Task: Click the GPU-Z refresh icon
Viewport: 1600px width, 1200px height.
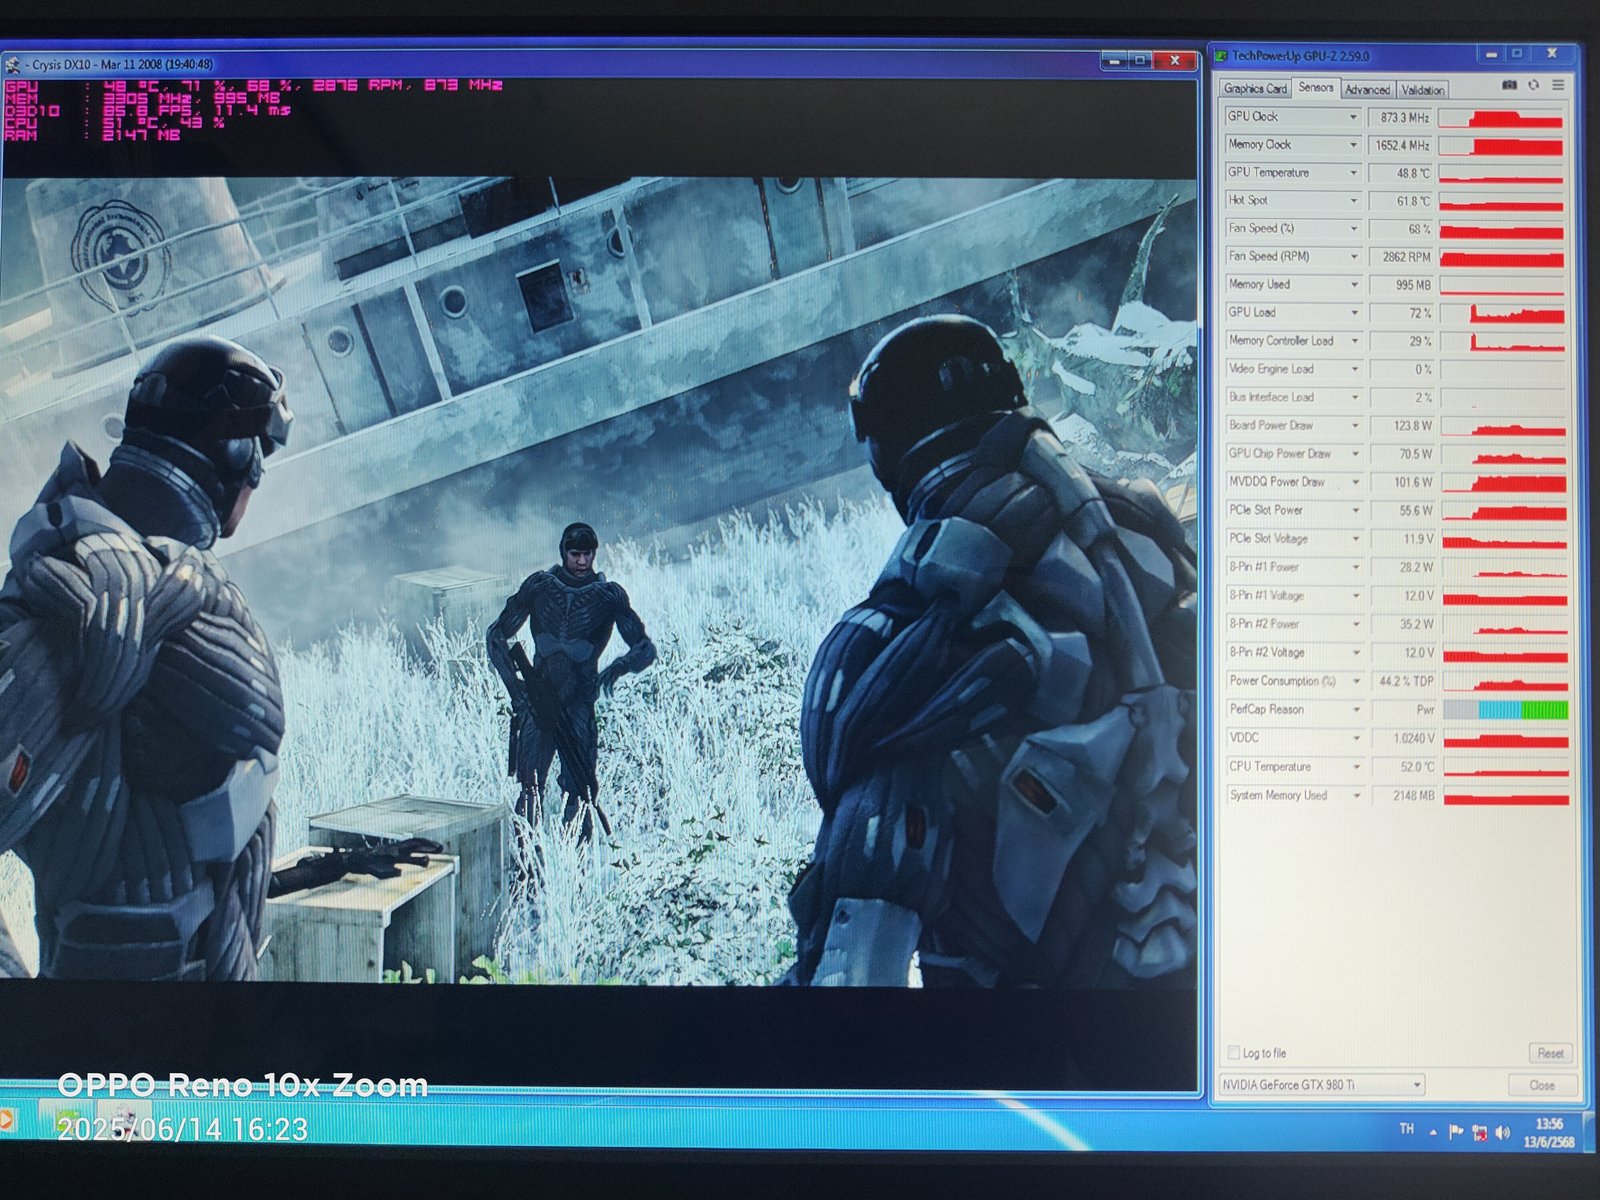Action: coord(1533,85)
